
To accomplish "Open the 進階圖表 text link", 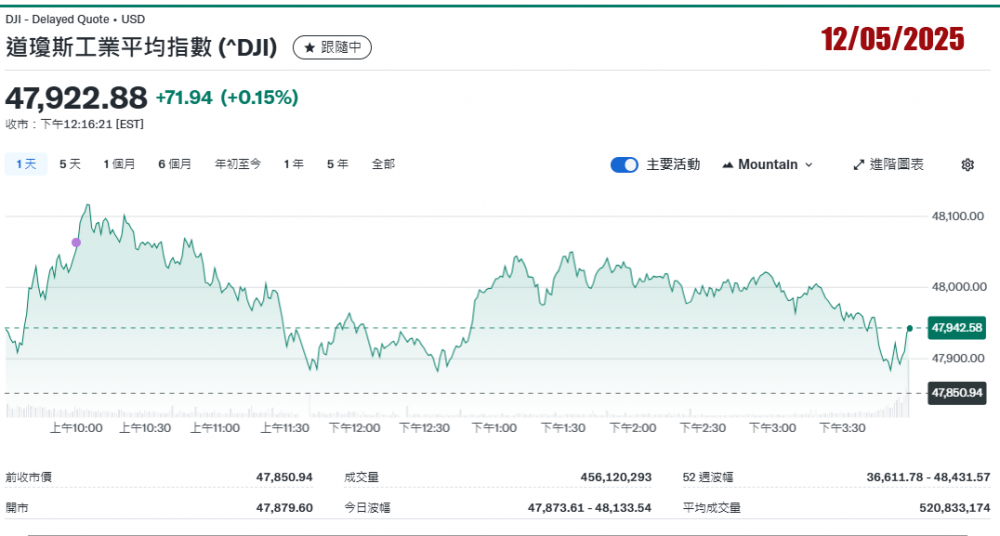I will click(897, 165).
